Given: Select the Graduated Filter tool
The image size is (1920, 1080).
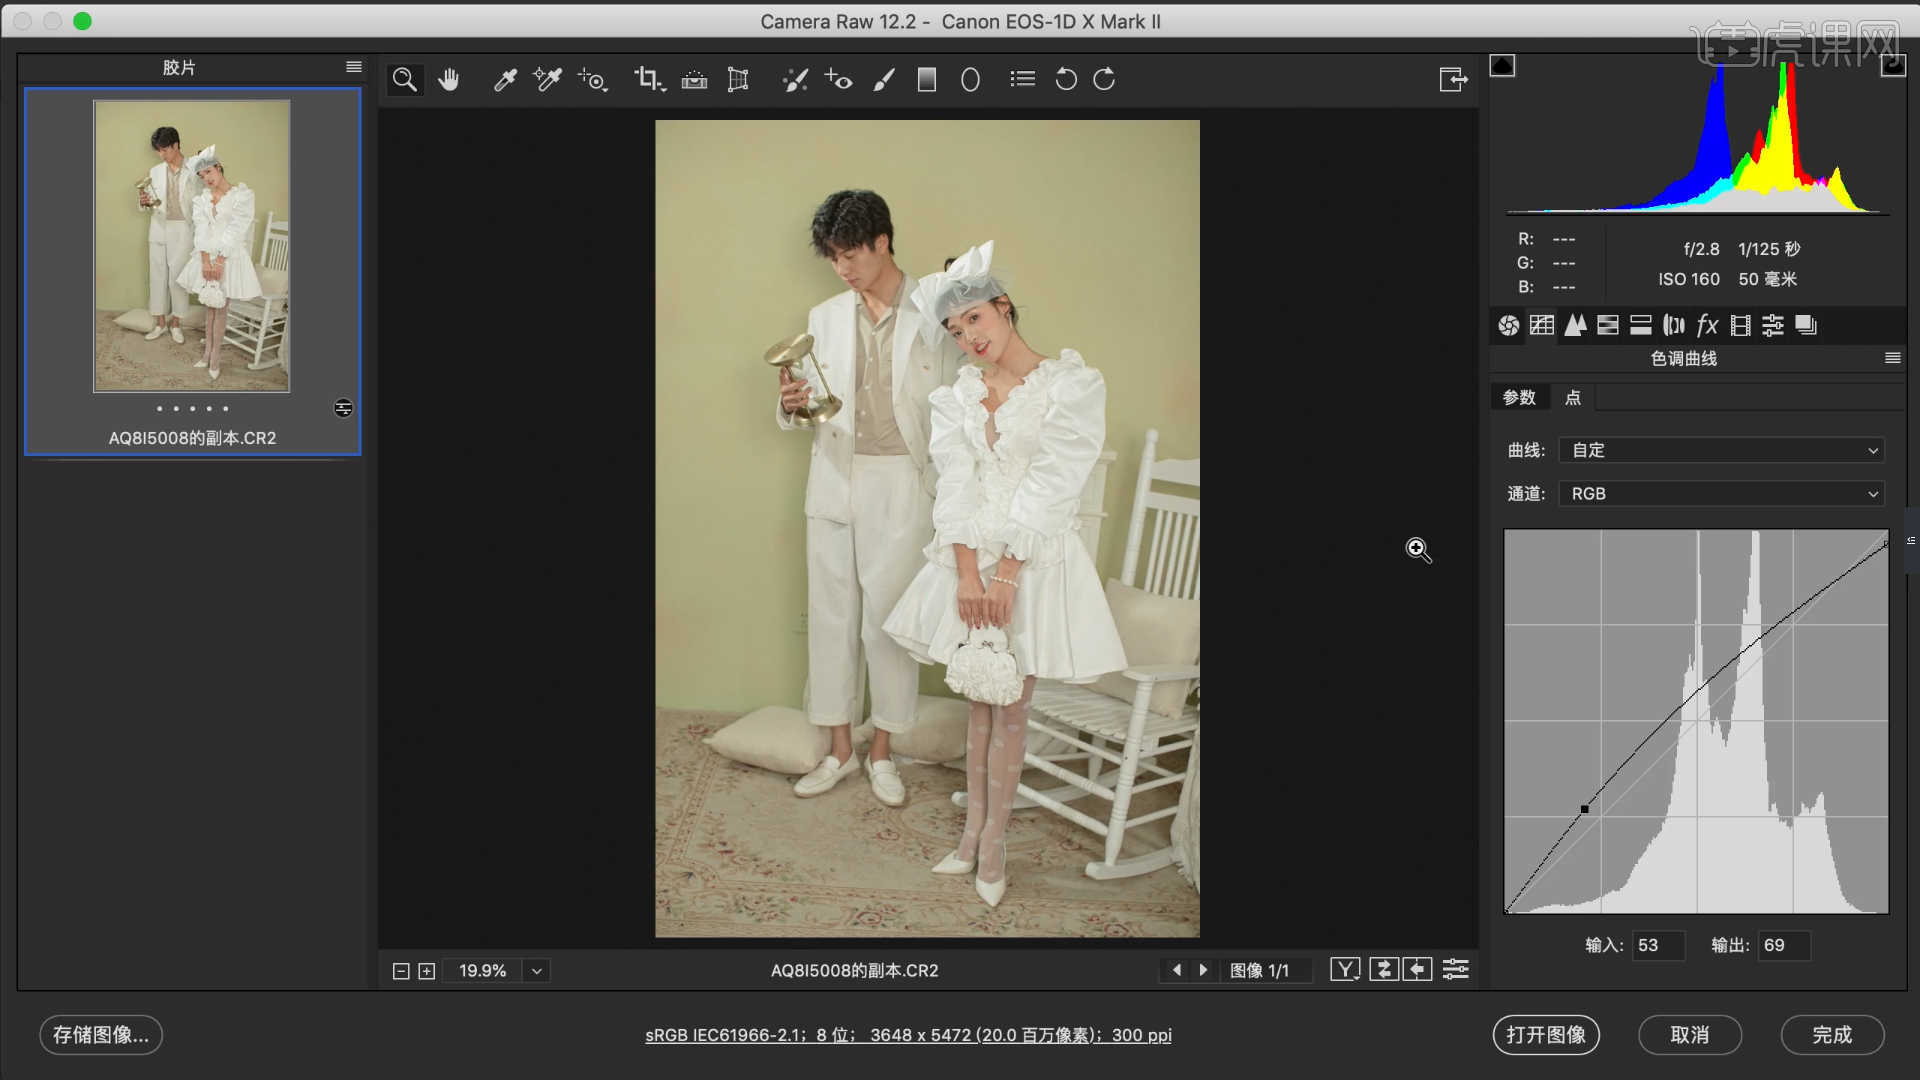Looking at the screenshot, I should [x=927, y=80].
